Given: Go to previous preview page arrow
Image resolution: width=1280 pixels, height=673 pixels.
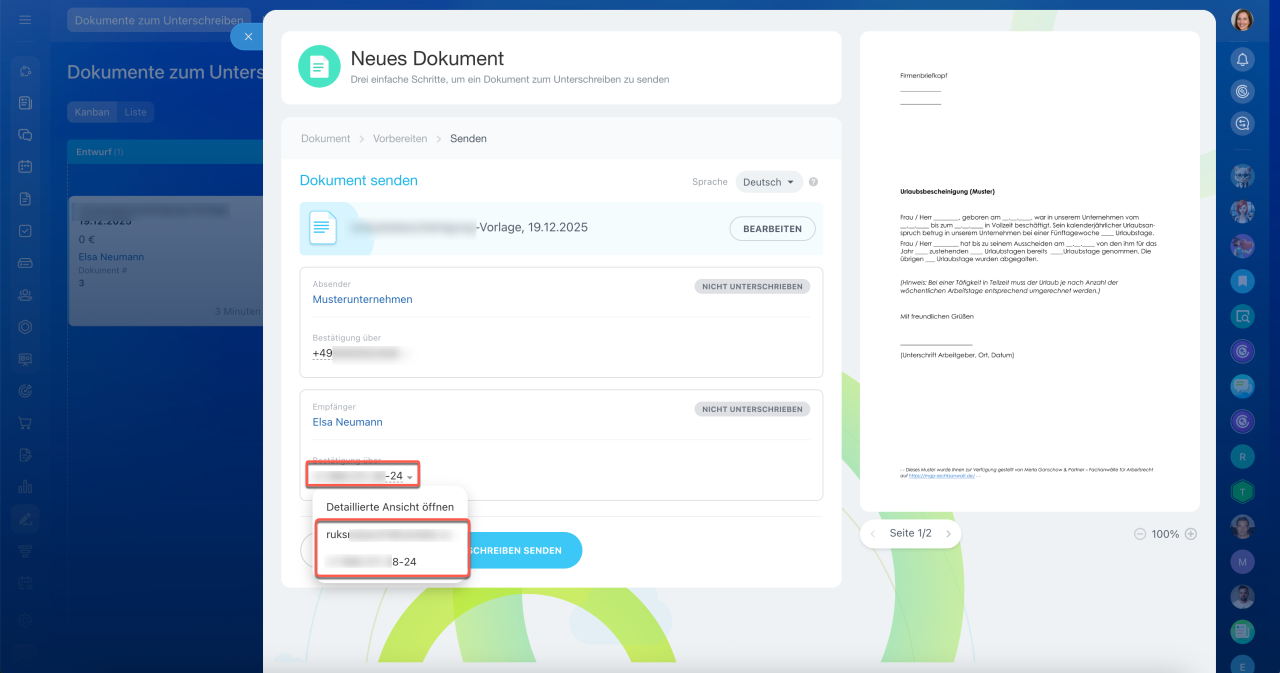Looking at the screenshot, I should [x=874, y=534].
